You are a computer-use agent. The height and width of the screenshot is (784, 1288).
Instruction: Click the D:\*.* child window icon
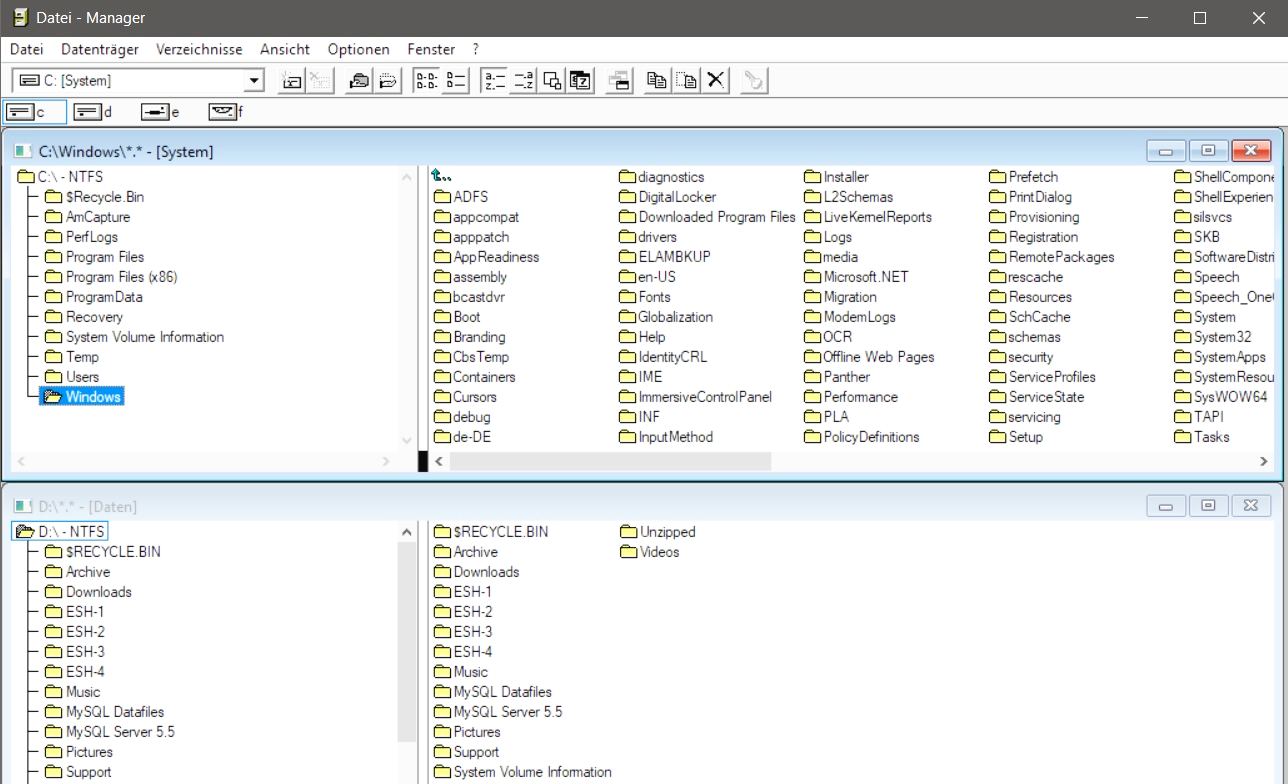click(23, 506)
